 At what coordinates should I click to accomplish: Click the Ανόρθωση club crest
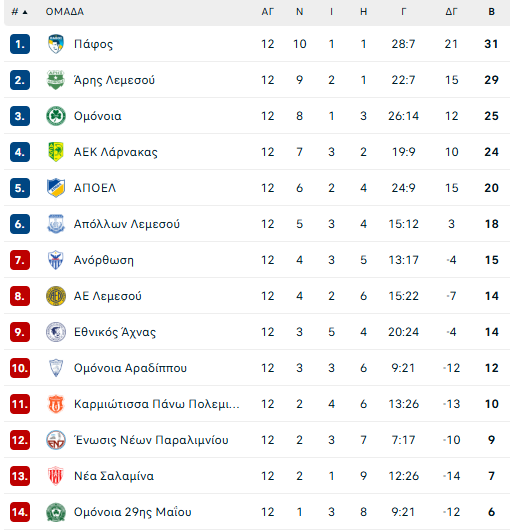pos(56,260)
